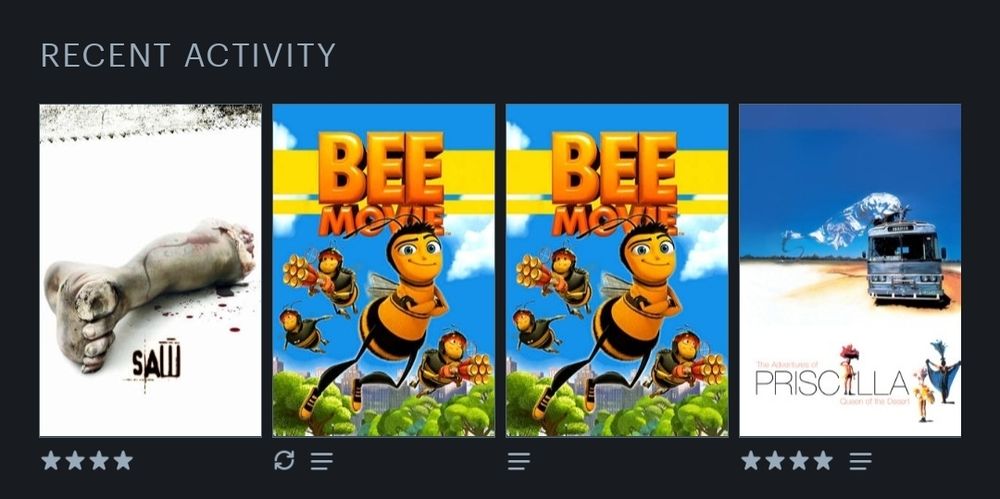The width and height of the screenshot is (1000, 499).
Task: Click the last star under Priscilla
Action: (x=823, y=460)
